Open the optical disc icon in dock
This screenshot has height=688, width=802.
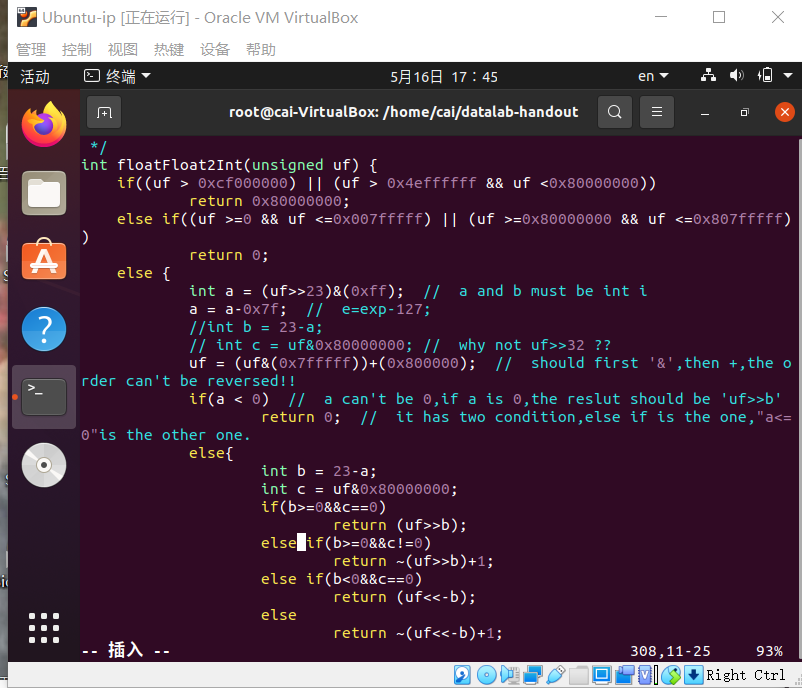click(x=44, y=465)
